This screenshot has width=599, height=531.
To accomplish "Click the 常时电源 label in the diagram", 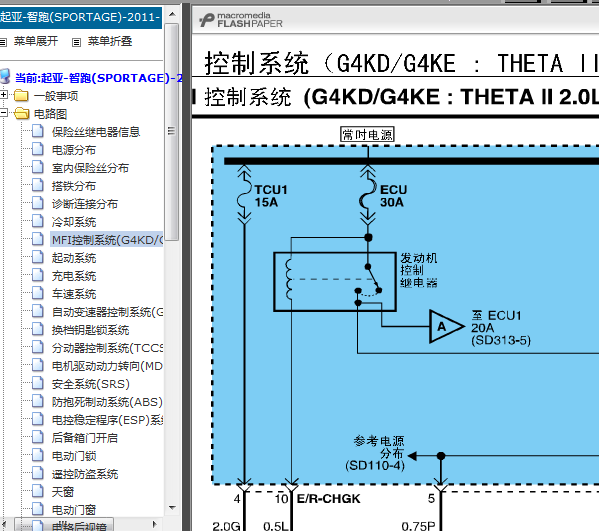I will click(367, 134).
